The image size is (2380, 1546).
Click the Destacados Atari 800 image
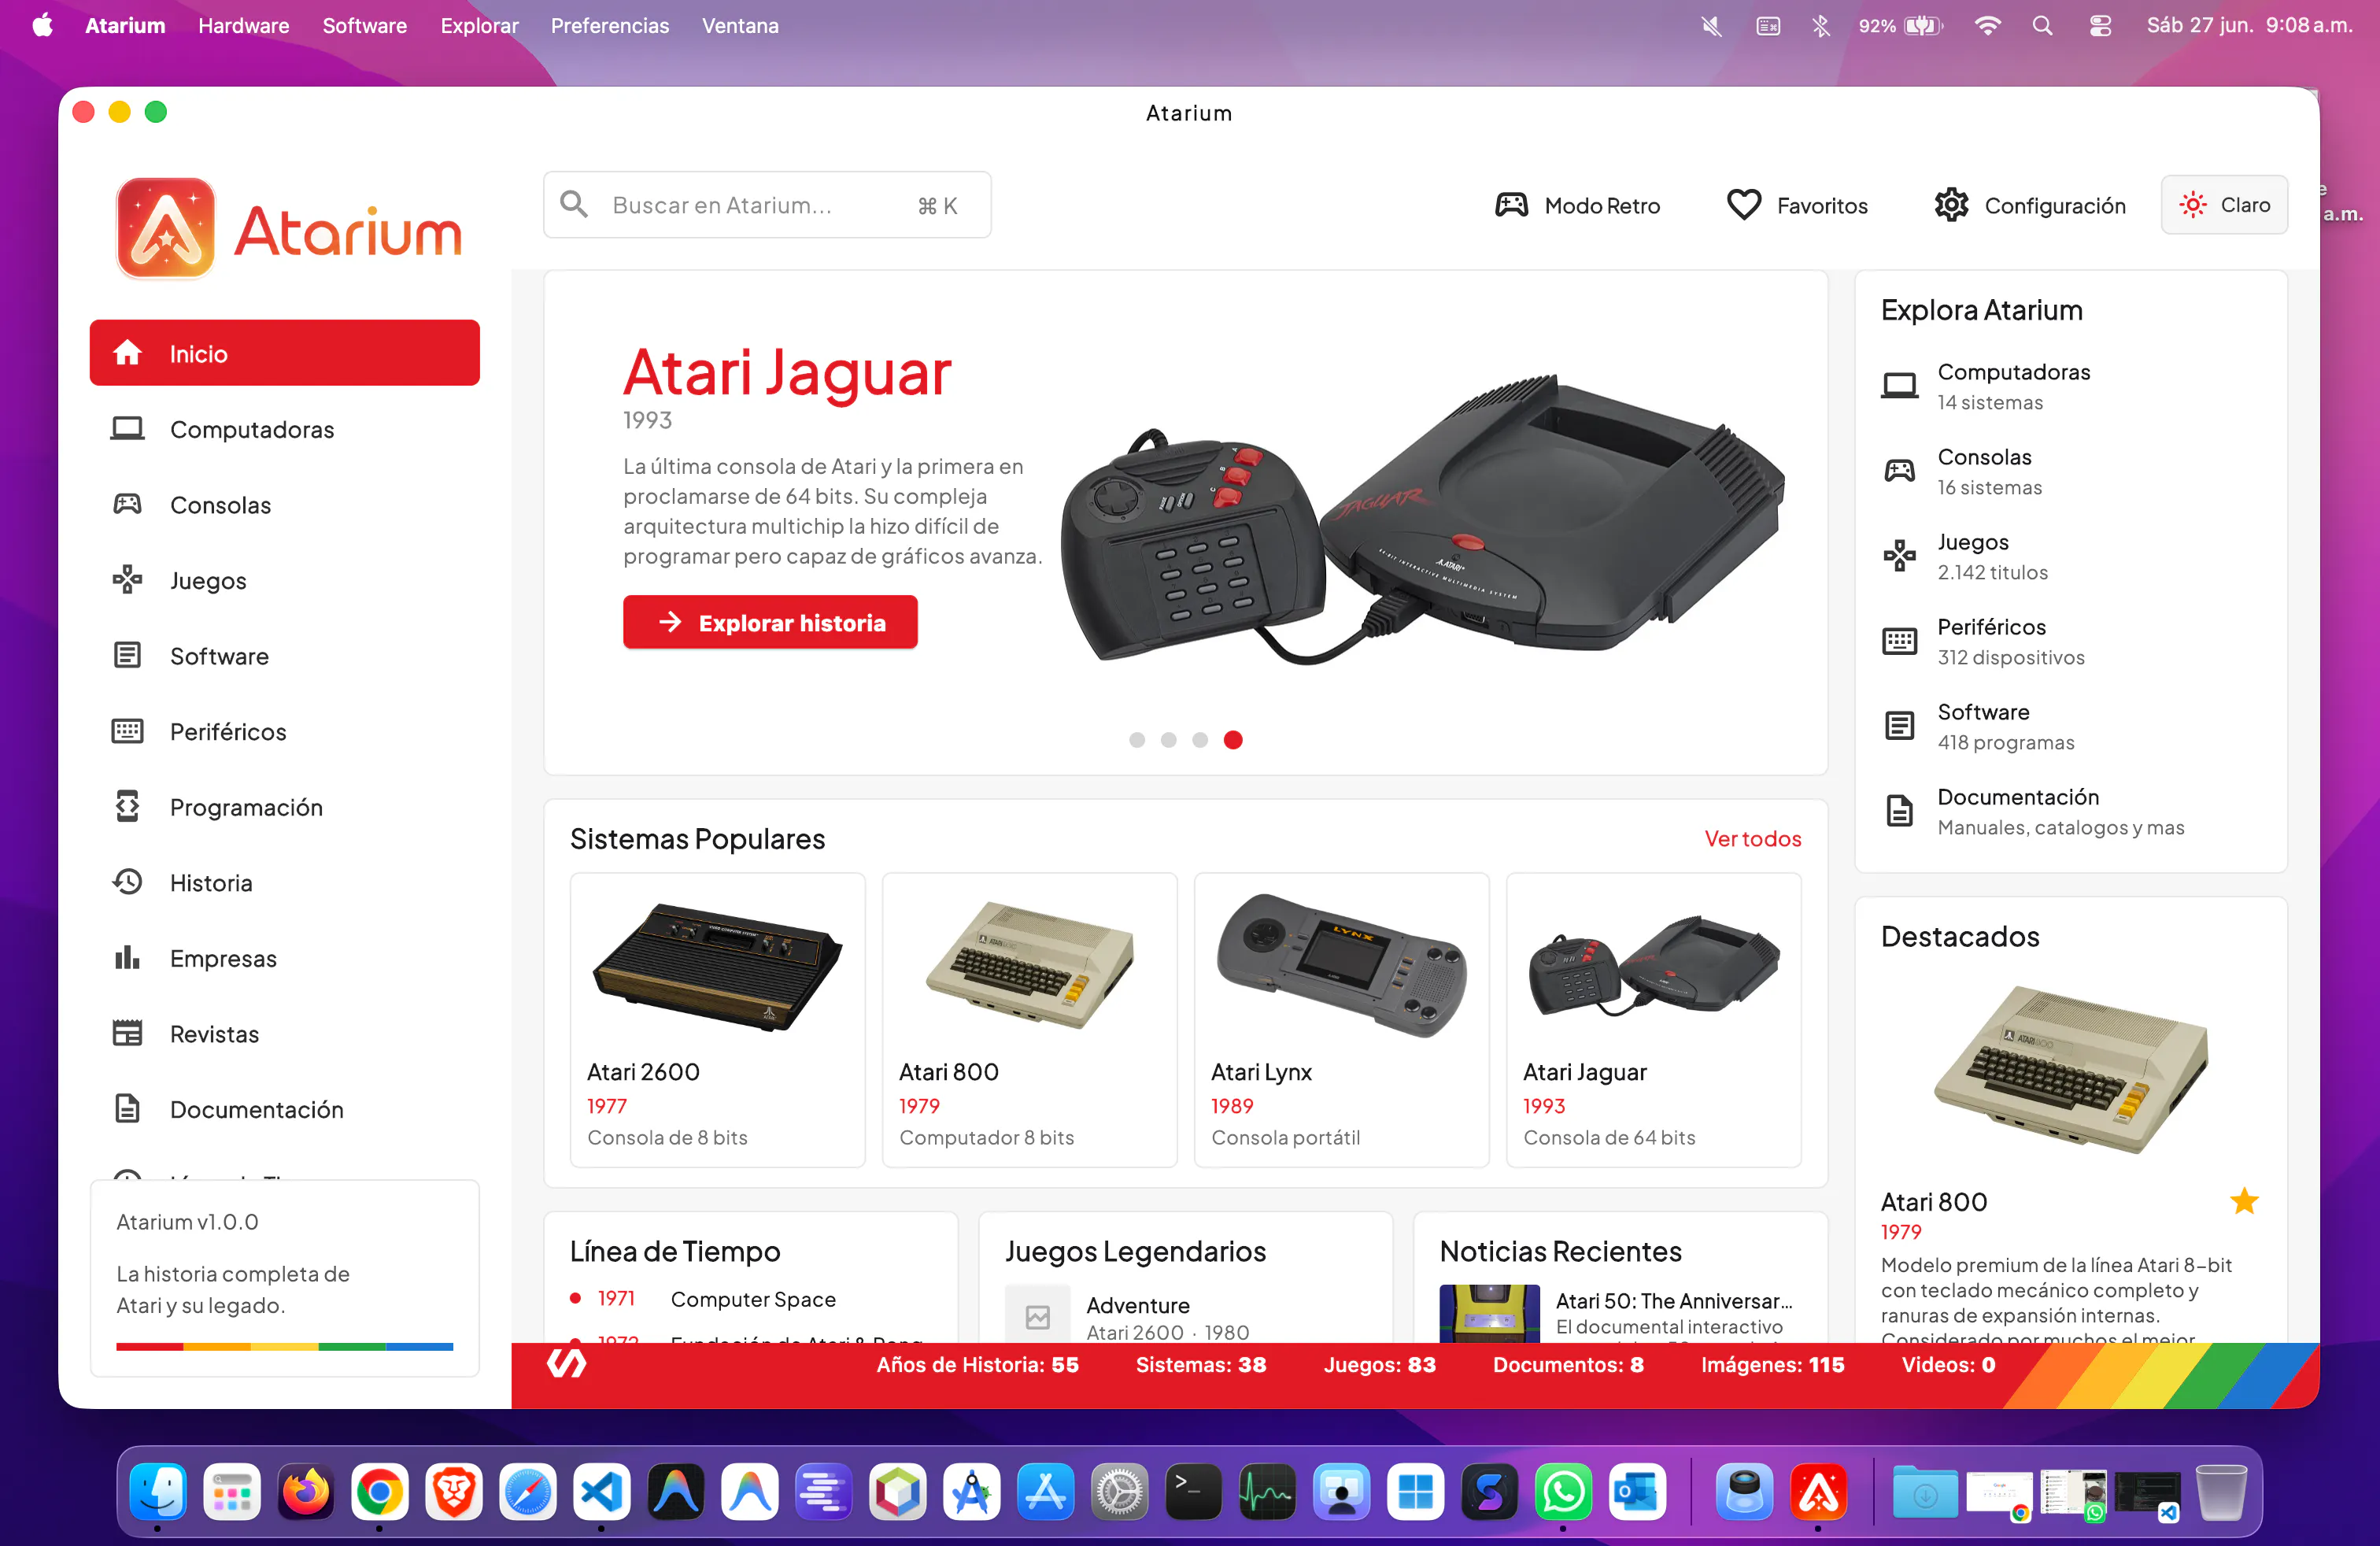2070,1069
